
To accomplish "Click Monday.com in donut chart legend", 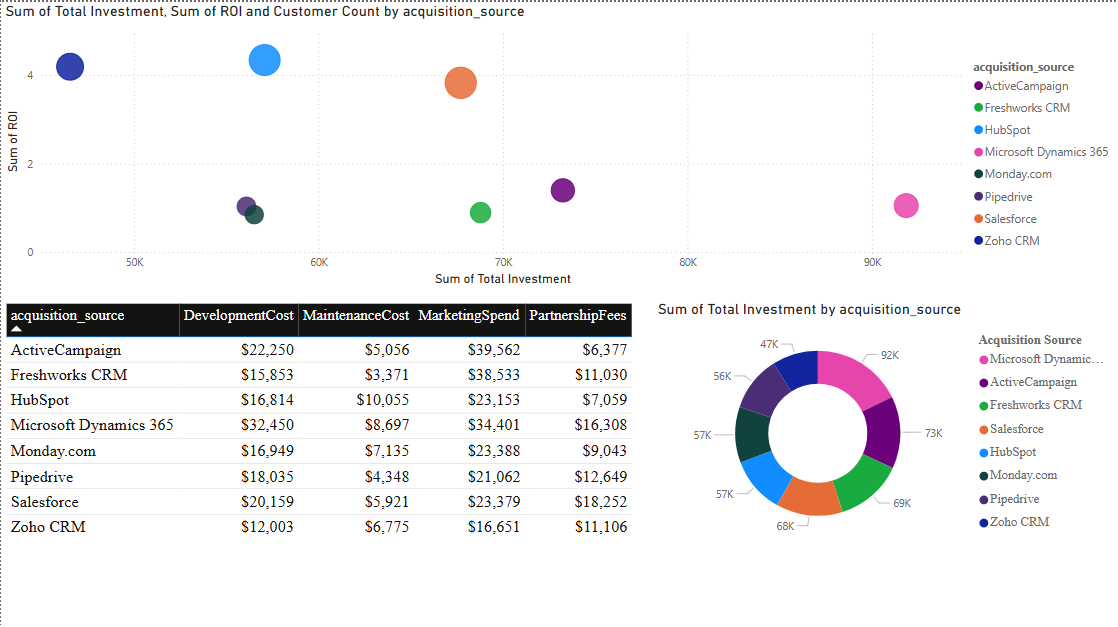I will pos(1018,475).
